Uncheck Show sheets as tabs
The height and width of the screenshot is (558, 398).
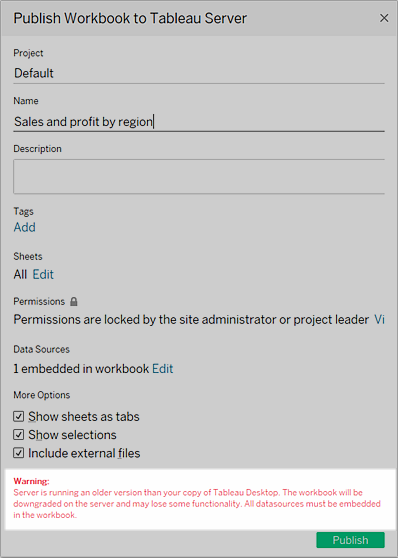[x=19, y=416]
